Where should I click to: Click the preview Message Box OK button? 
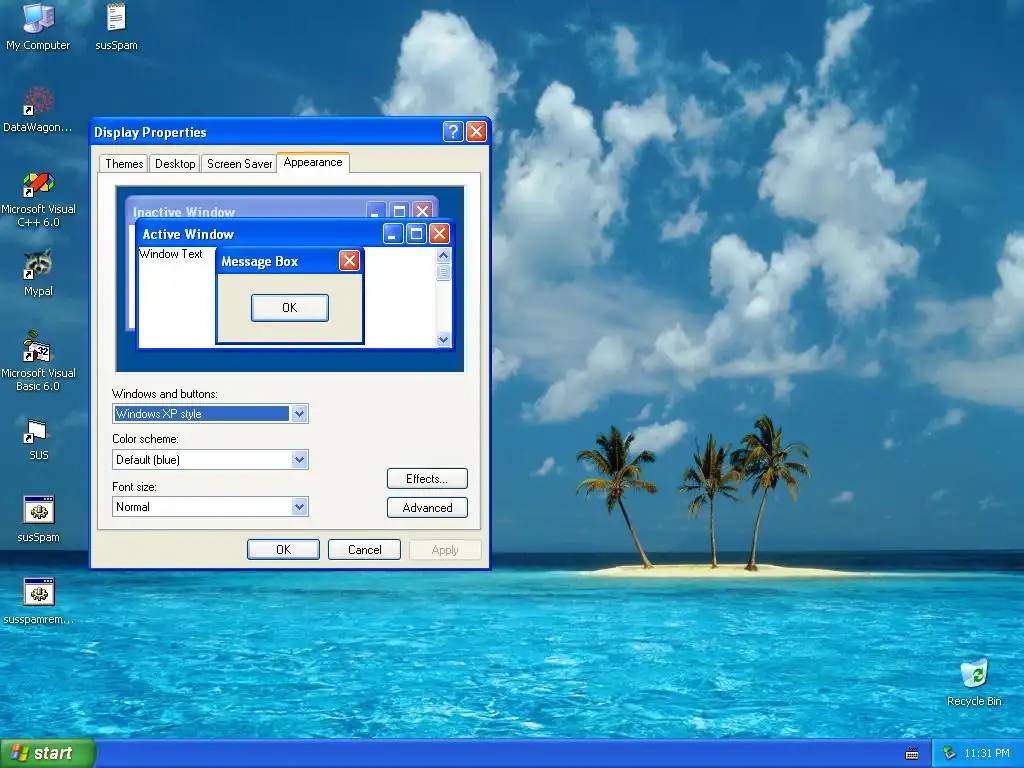tap(290, 308)
